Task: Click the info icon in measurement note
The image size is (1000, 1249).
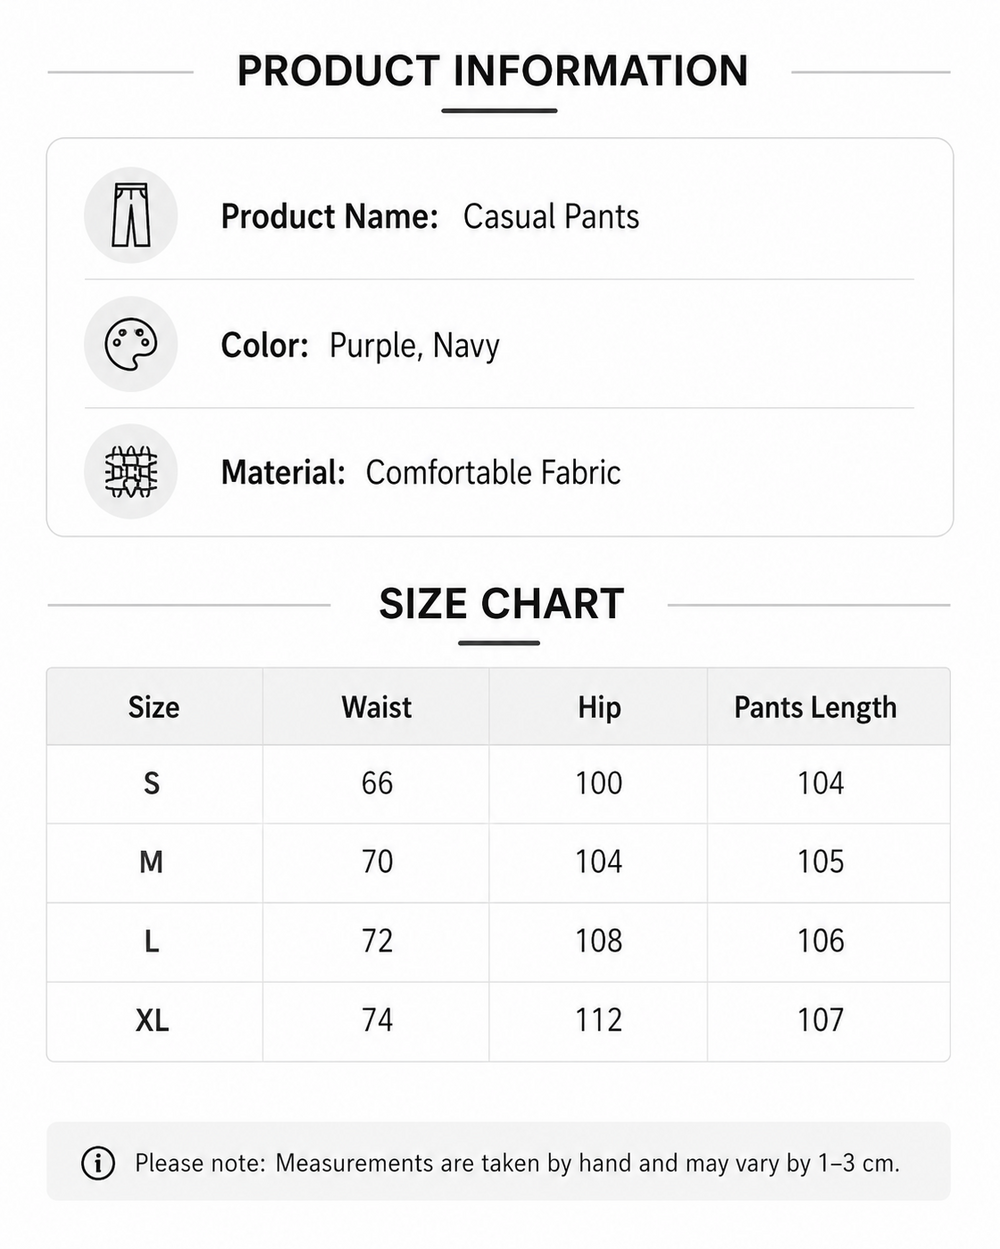Action: click(x=98, y=1163)
